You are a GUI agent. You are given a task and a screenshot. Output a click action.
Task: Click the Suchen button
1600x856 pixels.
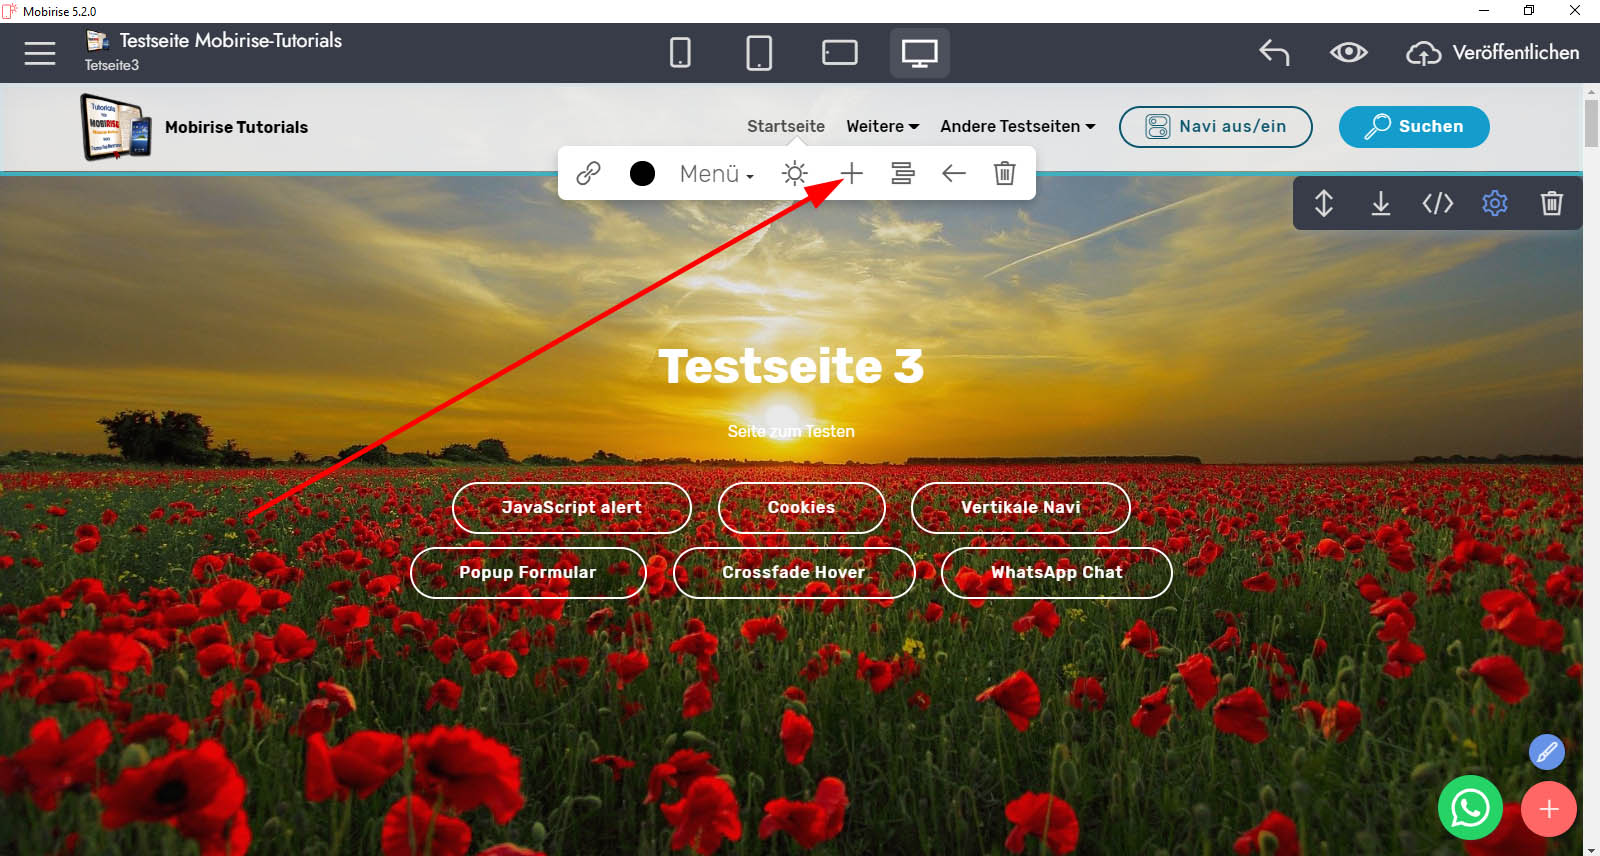tap(1414, 127)
